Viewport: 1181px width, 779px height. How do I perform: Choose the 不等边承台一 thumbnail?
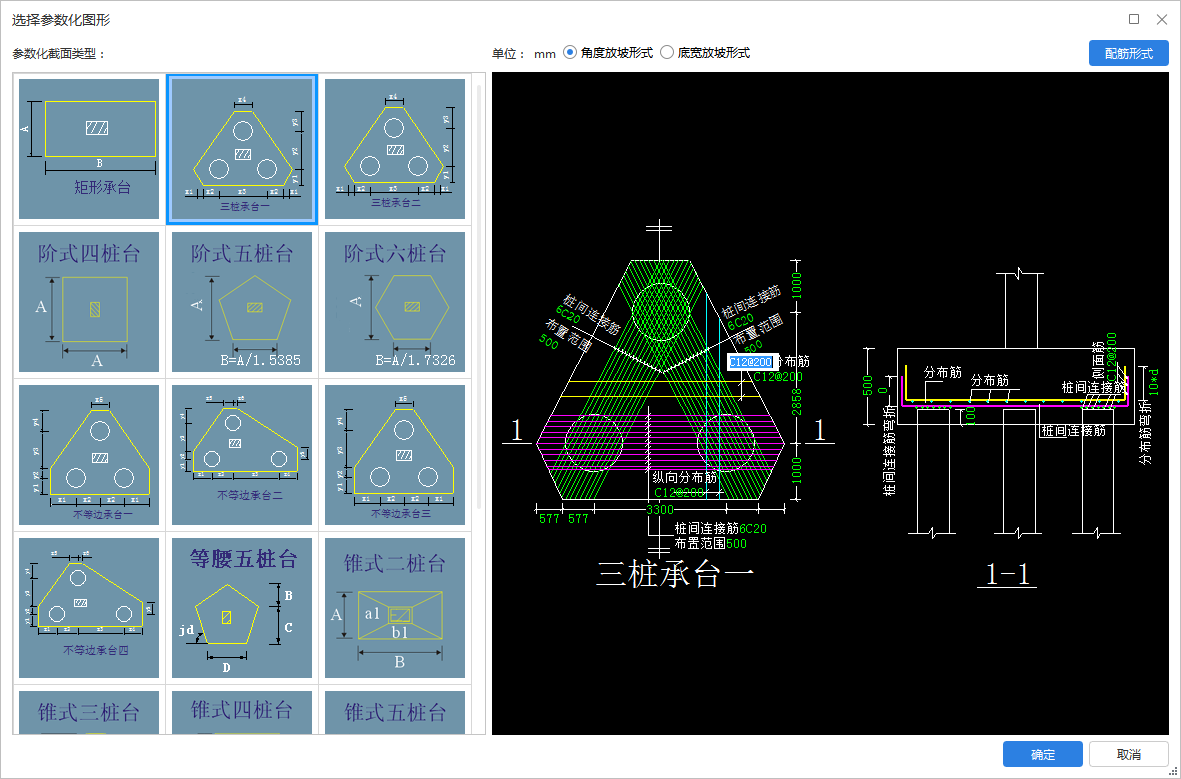(89, 455)
